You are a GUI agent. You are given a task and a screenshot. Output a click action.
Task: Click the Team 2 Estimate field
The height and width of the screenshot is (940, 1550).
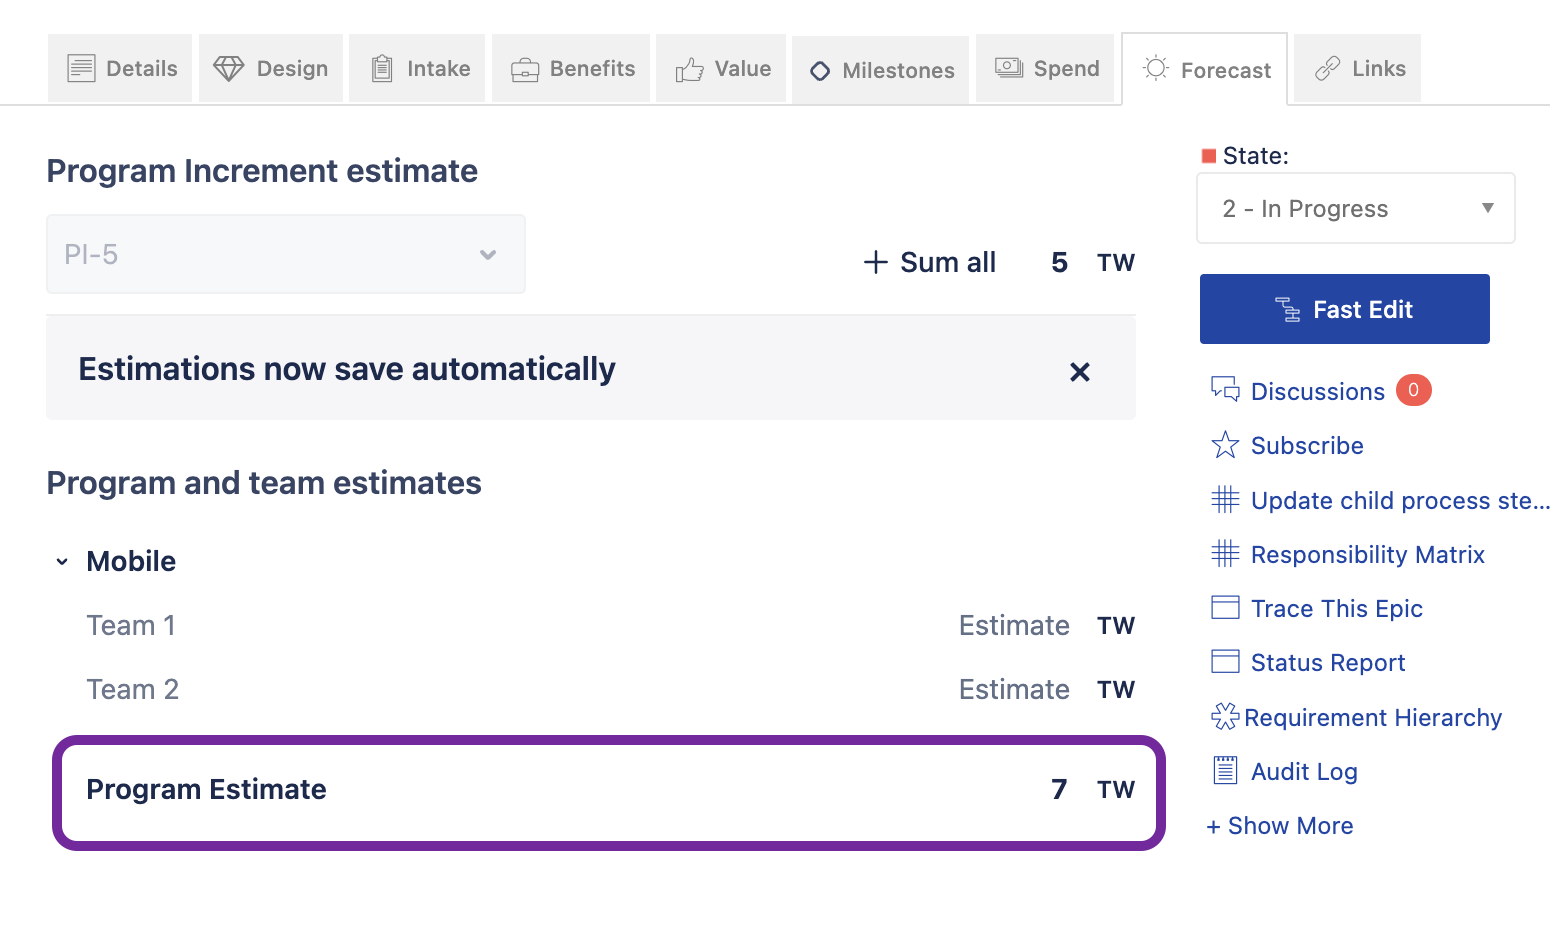pos(1014,690)
